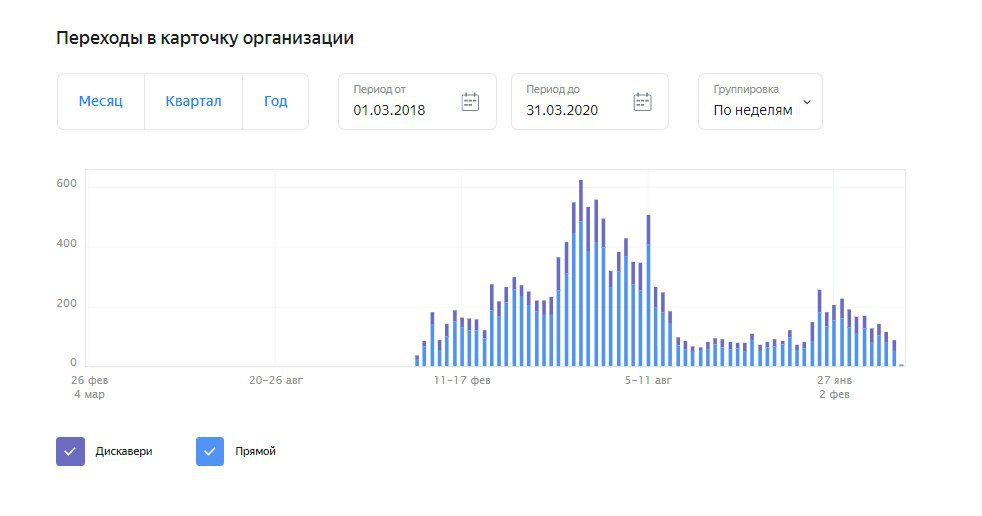Open calendar for Период до field
Viewport: 982px width, 516px height.
[643, 101]
